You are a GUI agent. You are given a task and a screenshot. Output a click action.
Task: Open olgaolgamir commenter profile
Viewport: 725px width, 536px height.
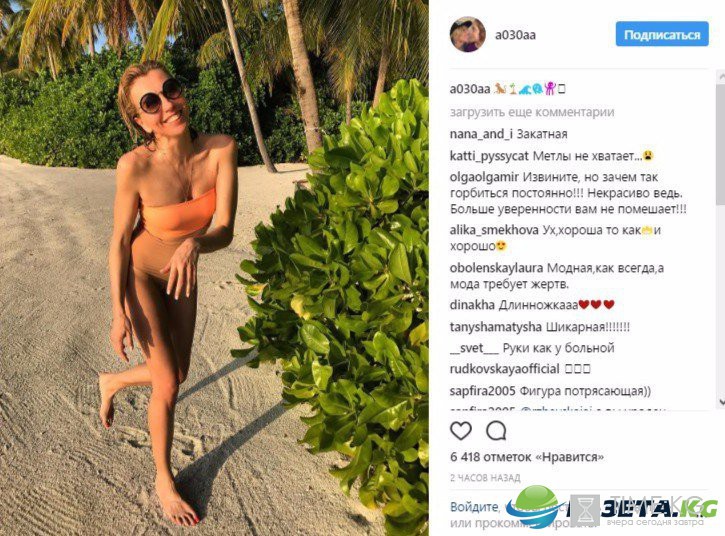click(484, 177)
